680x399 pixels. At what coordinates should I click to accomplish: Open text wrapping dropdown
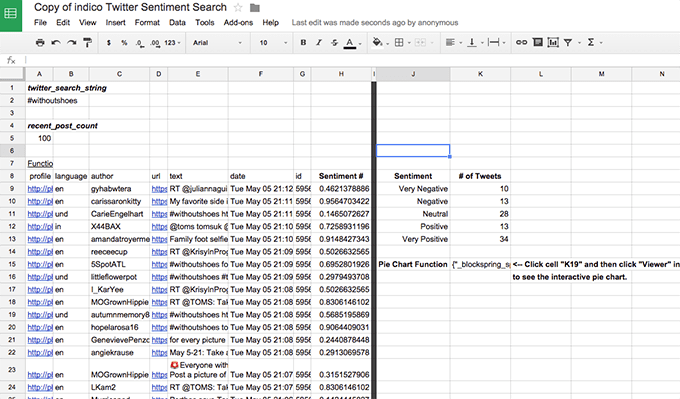click(x=497, y=43)
